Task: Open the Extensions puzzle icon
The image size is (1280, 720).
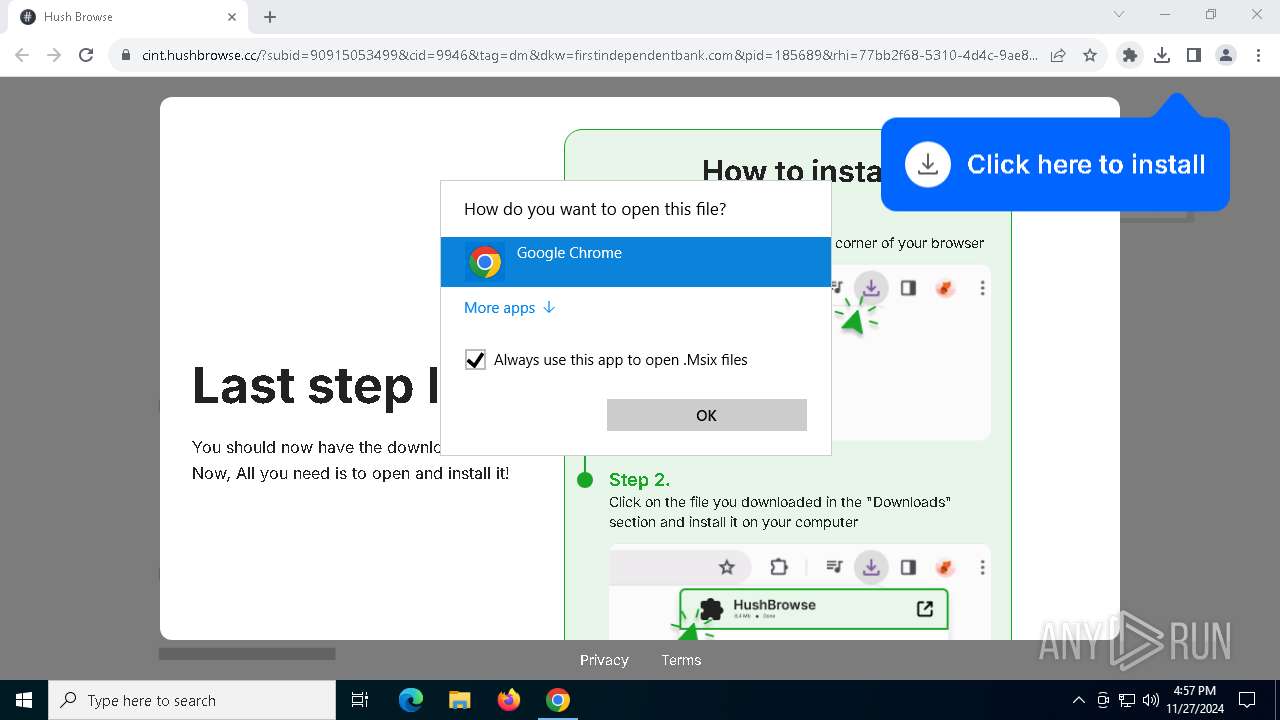Action: 1130,56
